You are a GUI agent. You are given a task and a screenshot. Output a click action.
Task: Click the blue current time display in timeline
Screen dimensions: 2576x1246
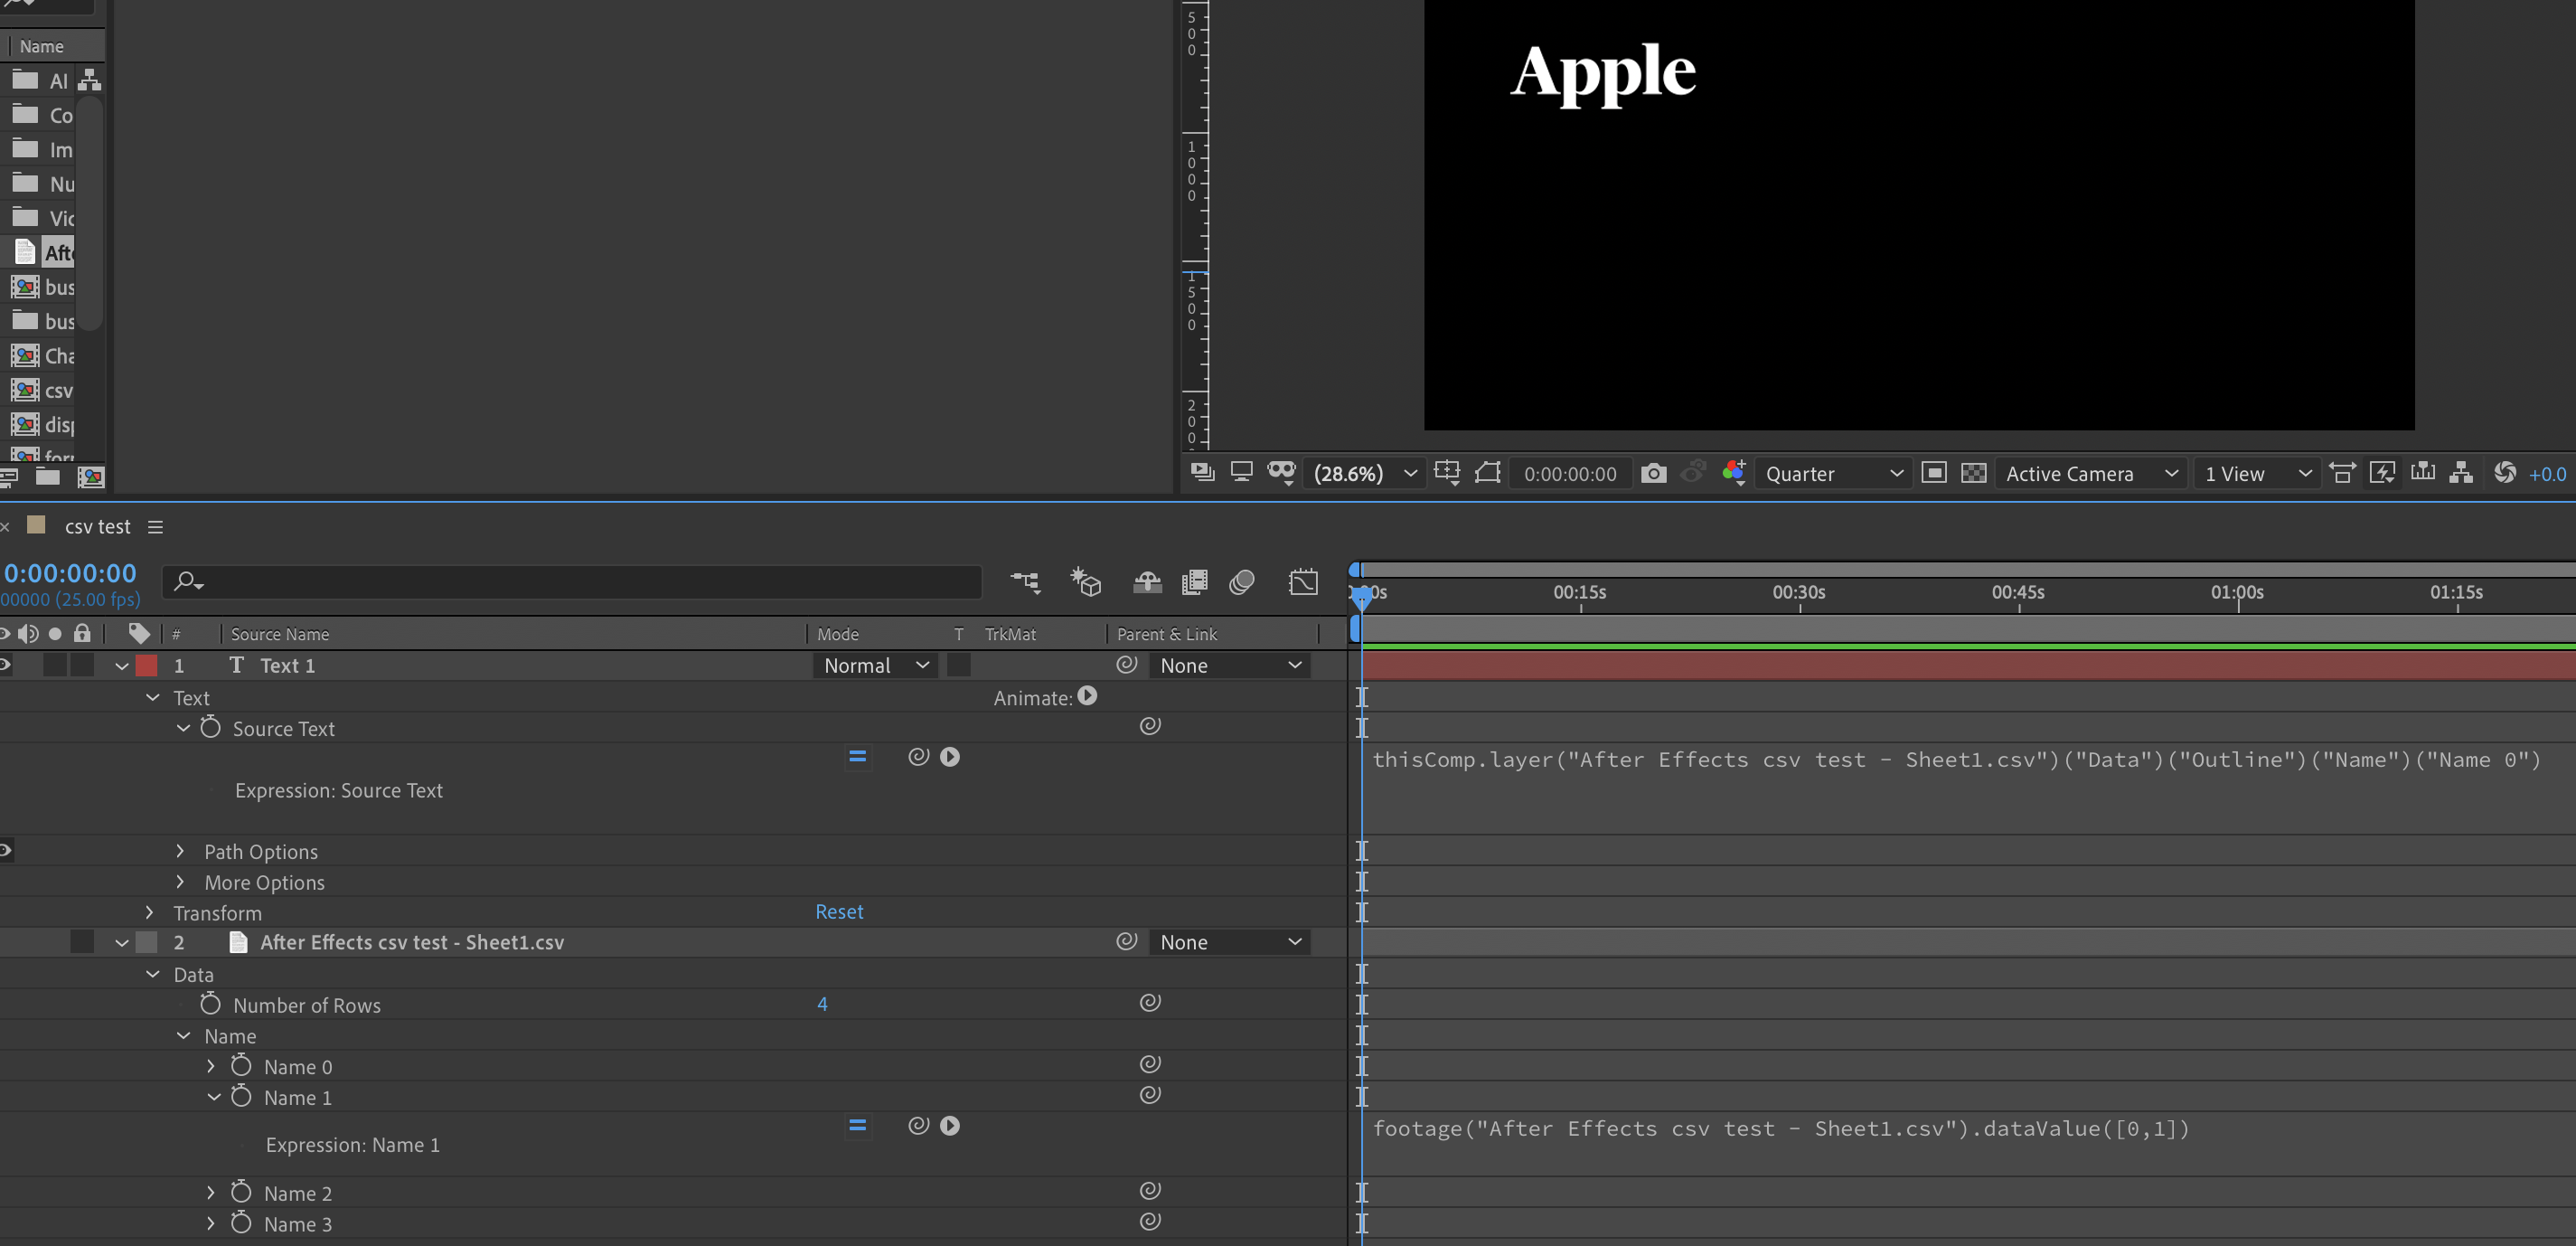point(70,573)
